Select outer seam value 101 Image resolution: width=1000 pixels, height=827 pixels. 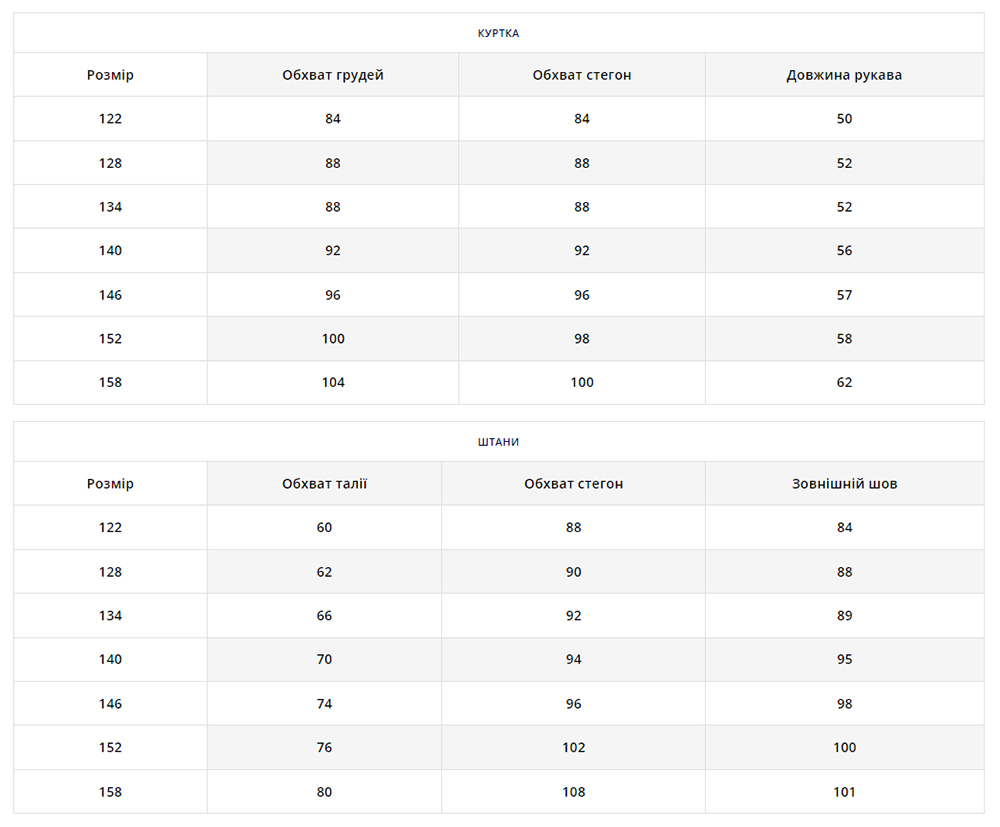point(844,792)
